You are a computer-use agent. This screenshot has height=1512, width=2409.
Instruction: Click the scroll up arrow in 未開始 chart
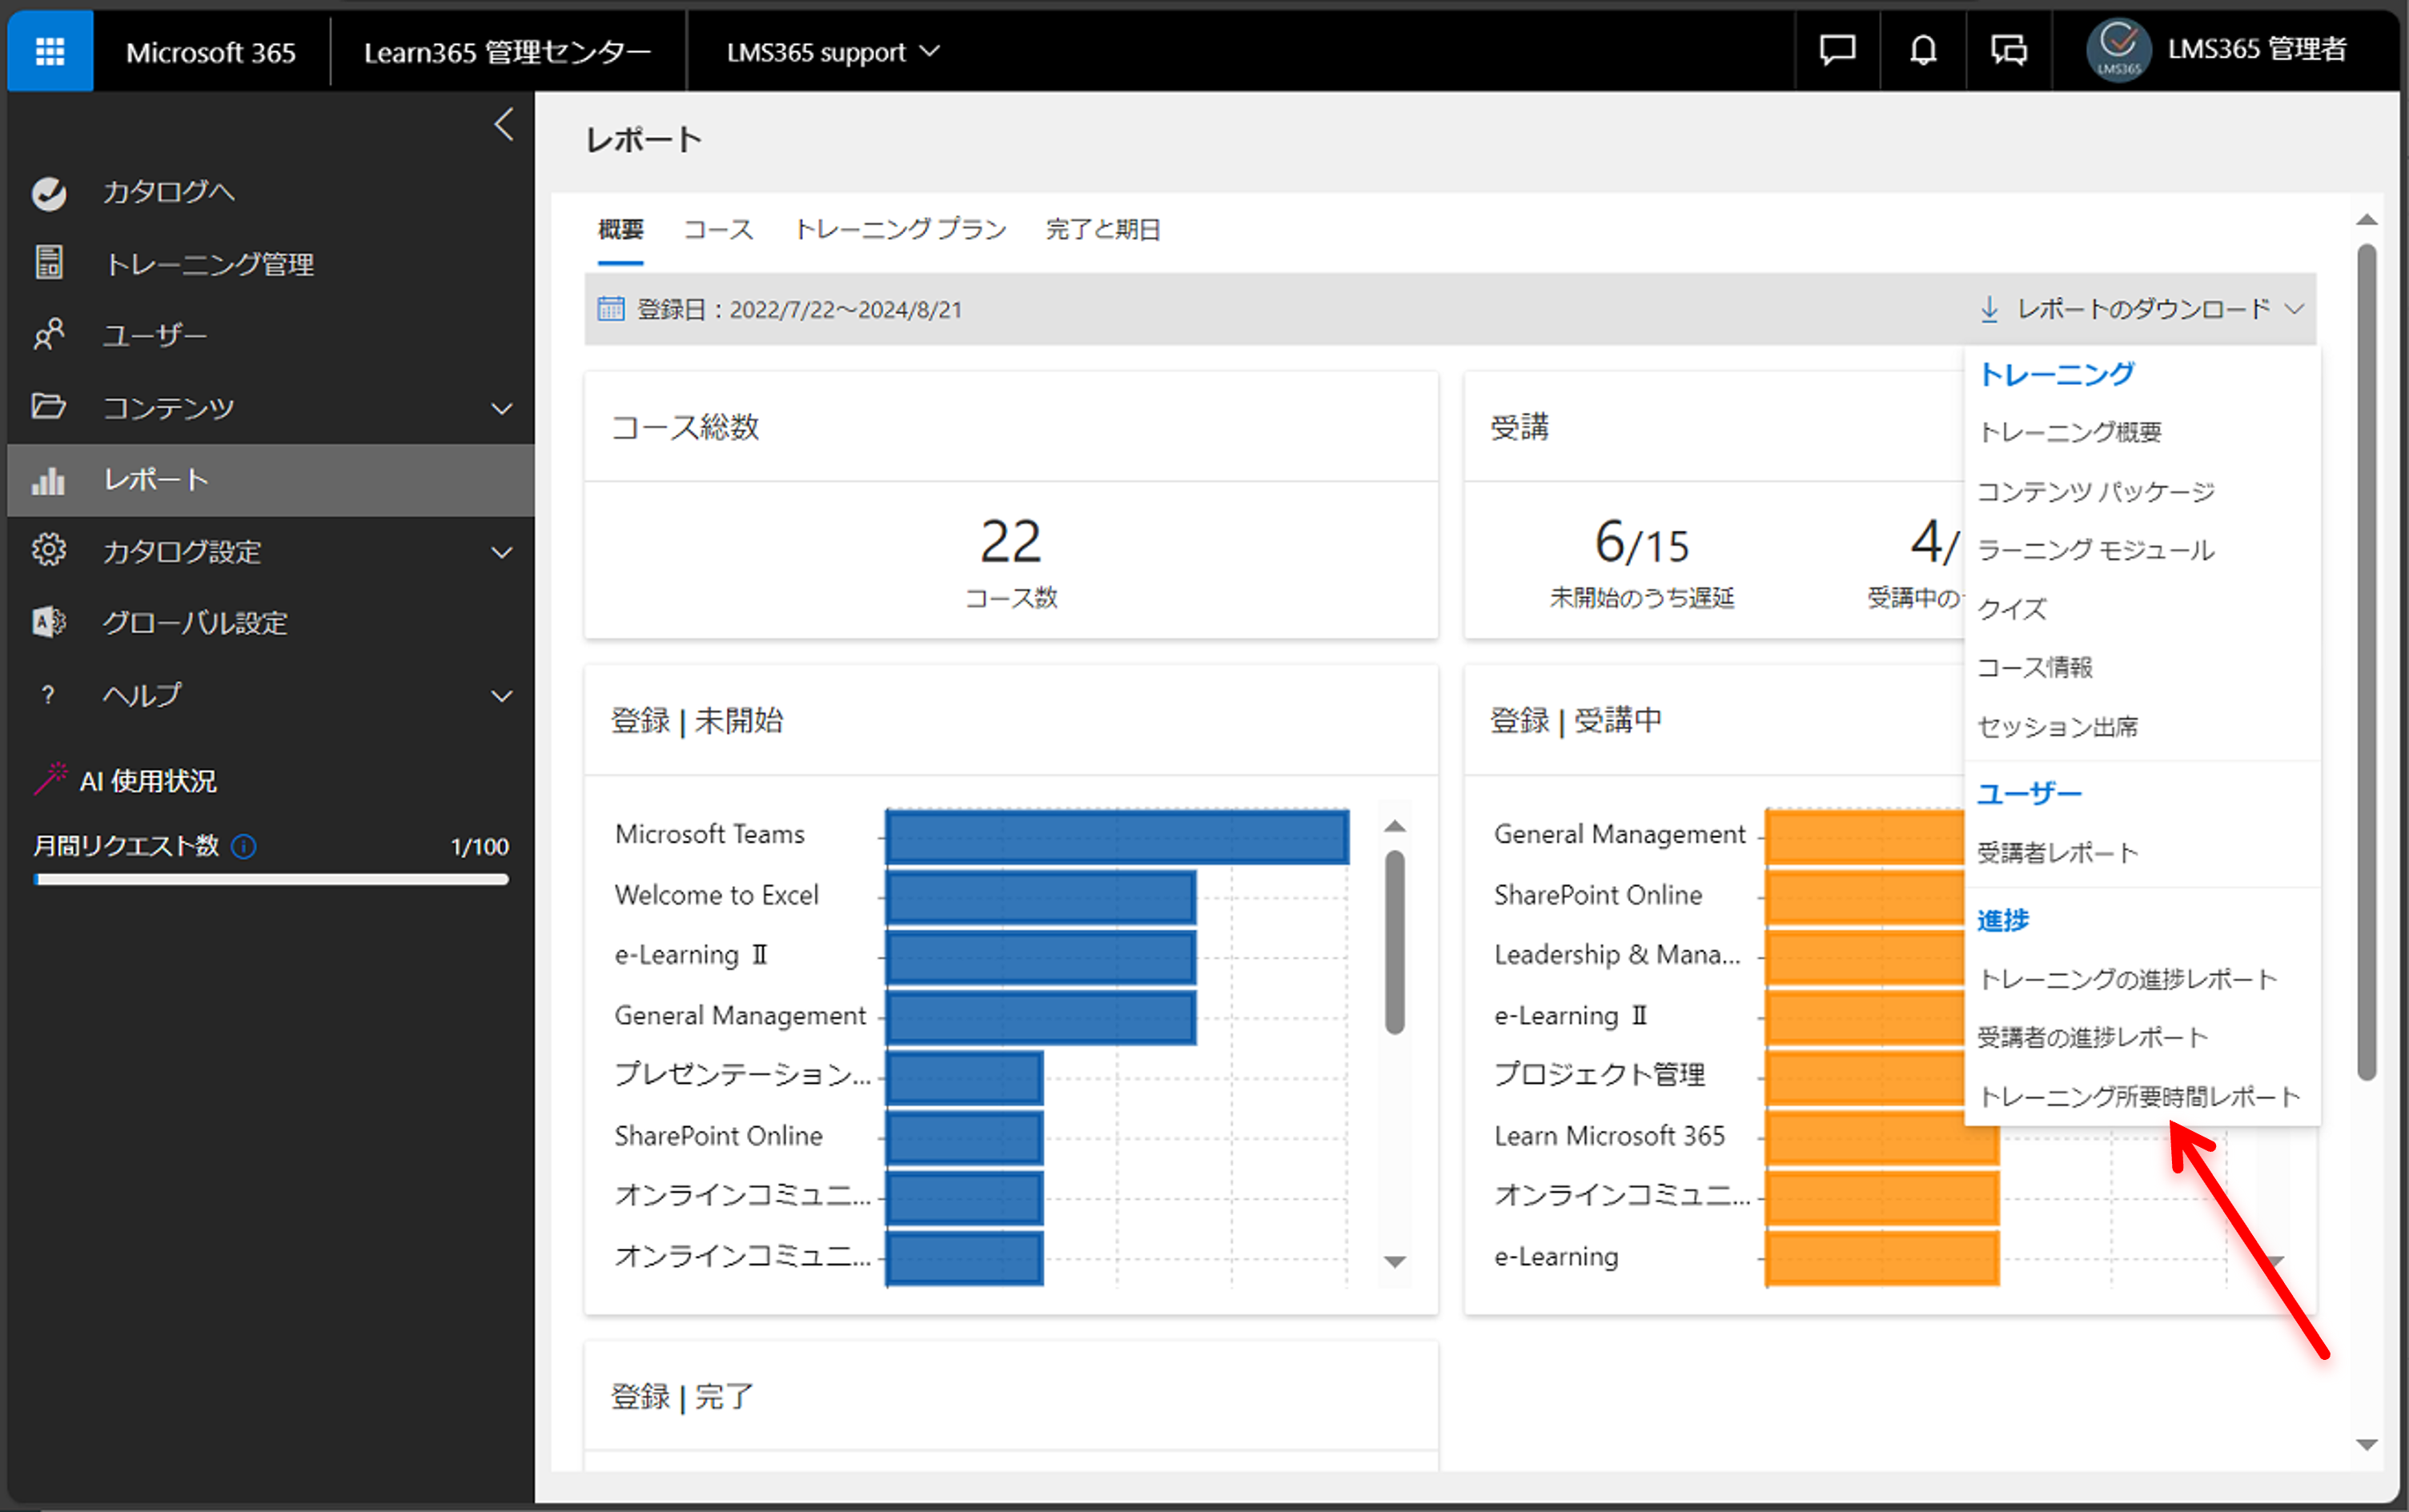1394,826
